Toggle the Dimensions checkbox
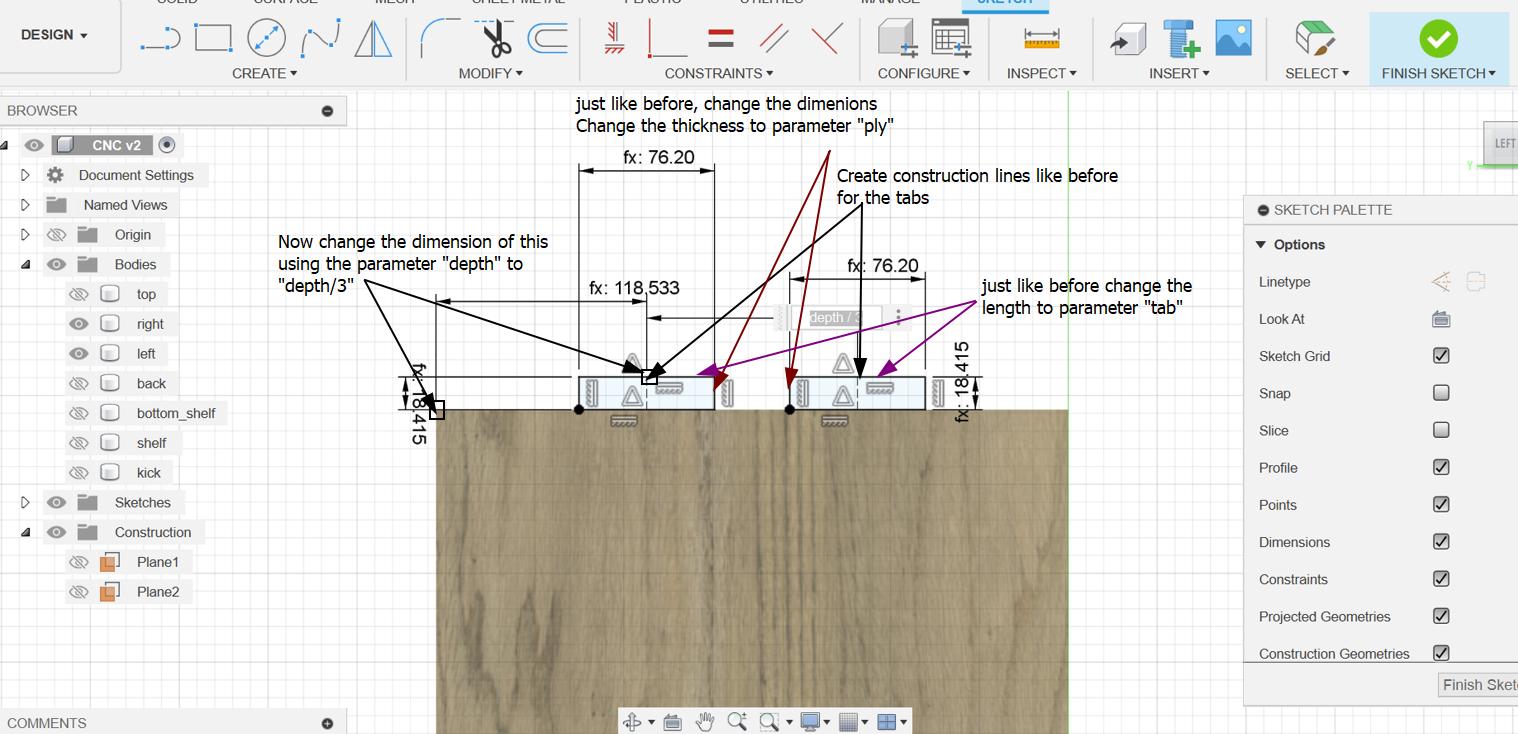The image size is (1518, 734). coord(1441,542)
